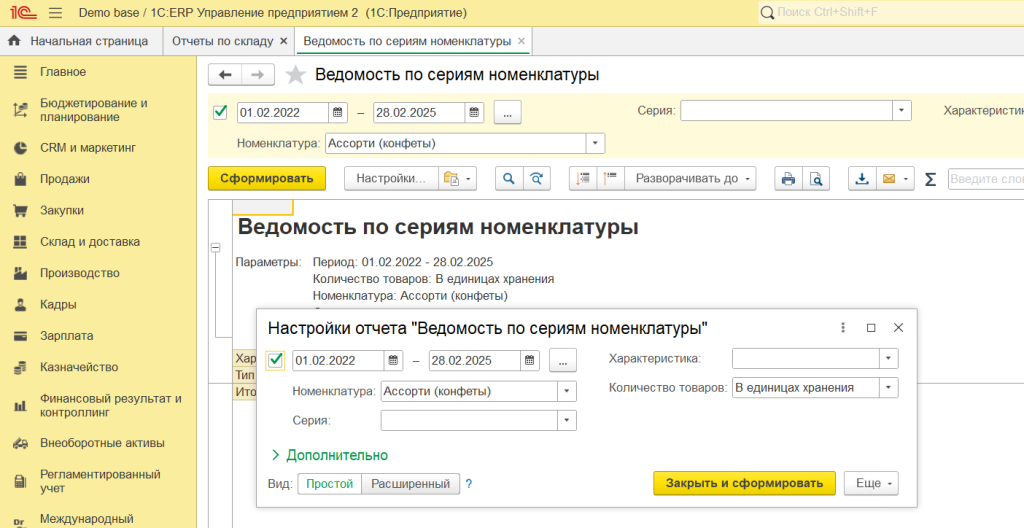Open calendar for end date in settings dialog
Image resolution: width=1024 pixels, height=528 pixels.
pyautogui.click(x=530, y=360)
